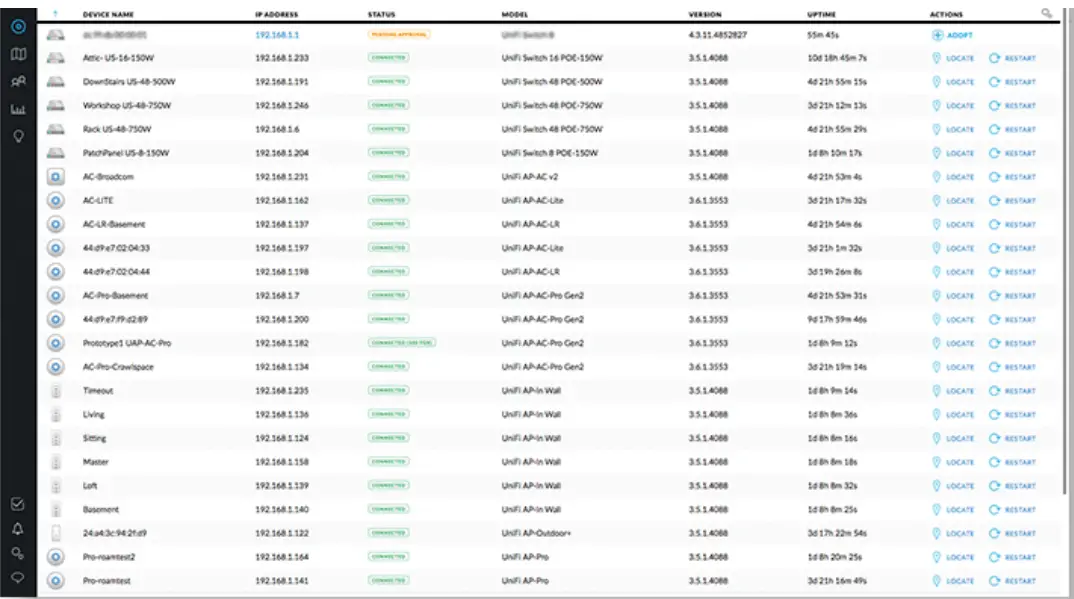Locate the AC-Pro-Basement access point
The width and height of the screenshot is (1074, 599).
coord(953,296)
